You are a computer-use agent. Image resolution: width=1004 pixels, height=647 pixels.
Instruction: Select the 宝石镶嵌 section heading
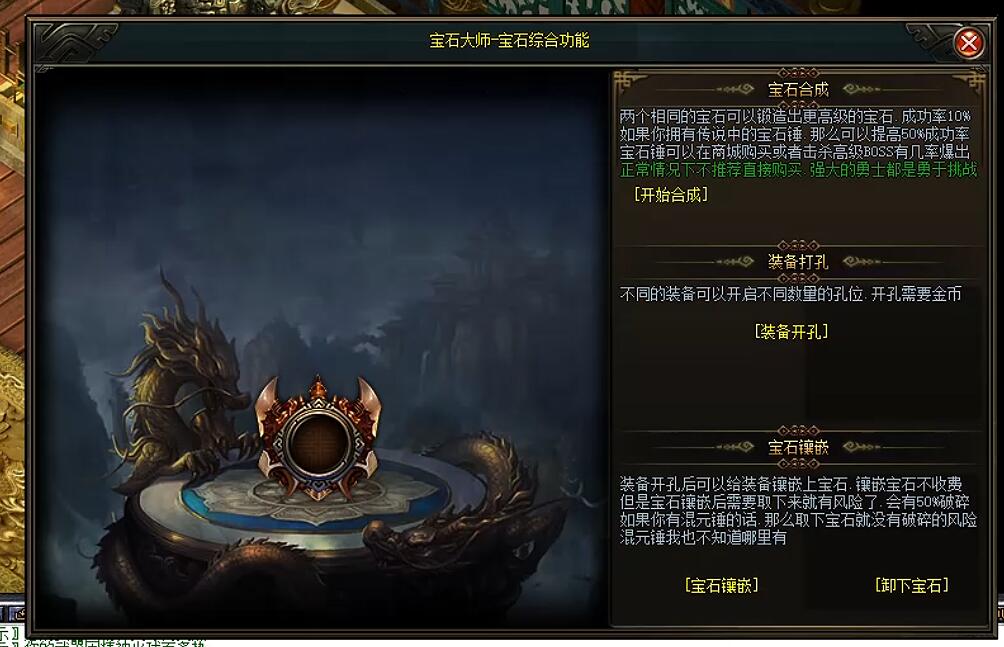coord(798,446)
